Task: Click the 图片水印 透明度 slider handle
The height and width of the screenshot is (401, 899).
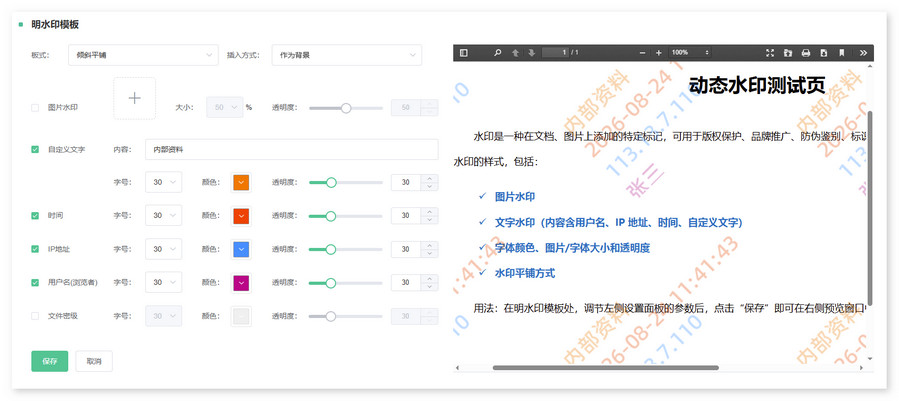Action: click(346, 108)
